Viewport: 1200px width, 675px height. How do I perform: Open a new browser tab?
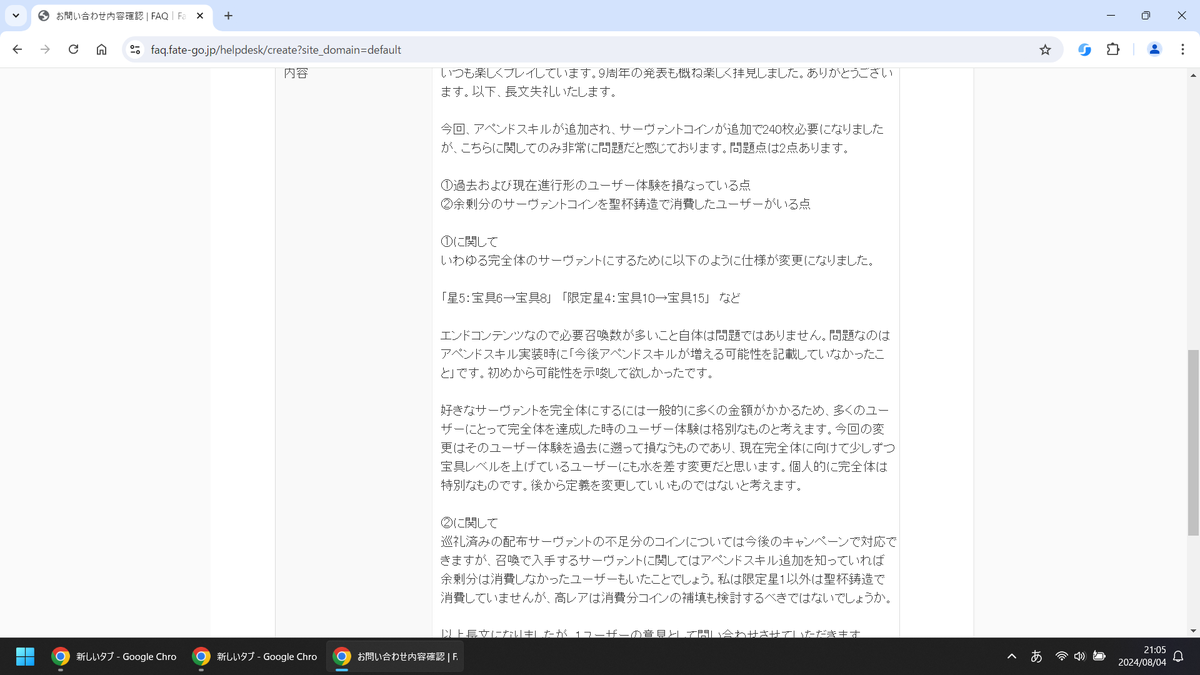click(x=228, y=16)
